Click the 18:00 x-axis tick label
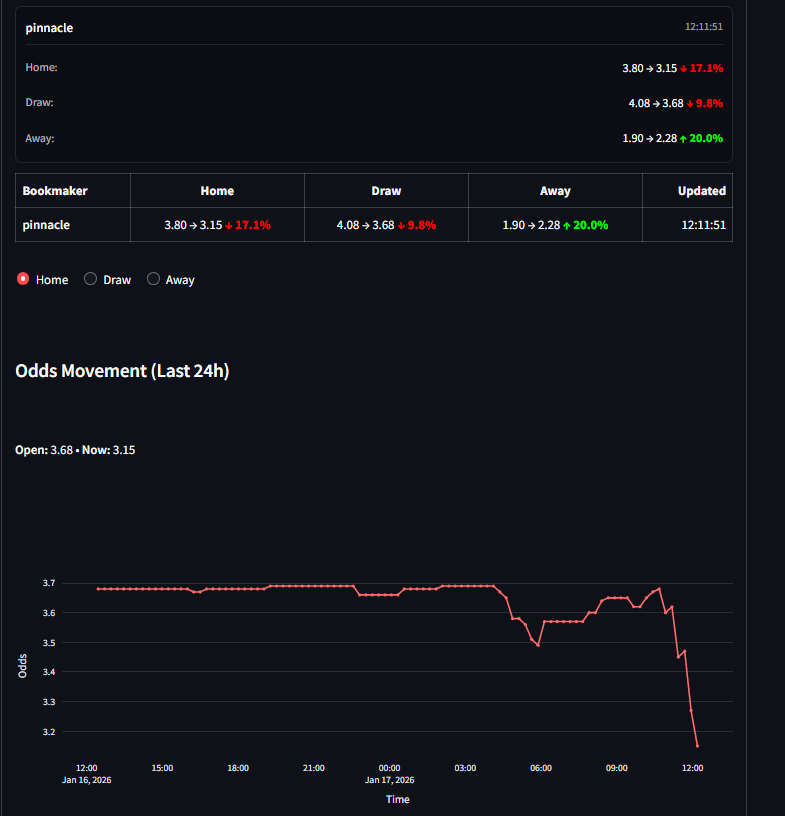This screenshot has width=785, height=816. pos(238,768)
